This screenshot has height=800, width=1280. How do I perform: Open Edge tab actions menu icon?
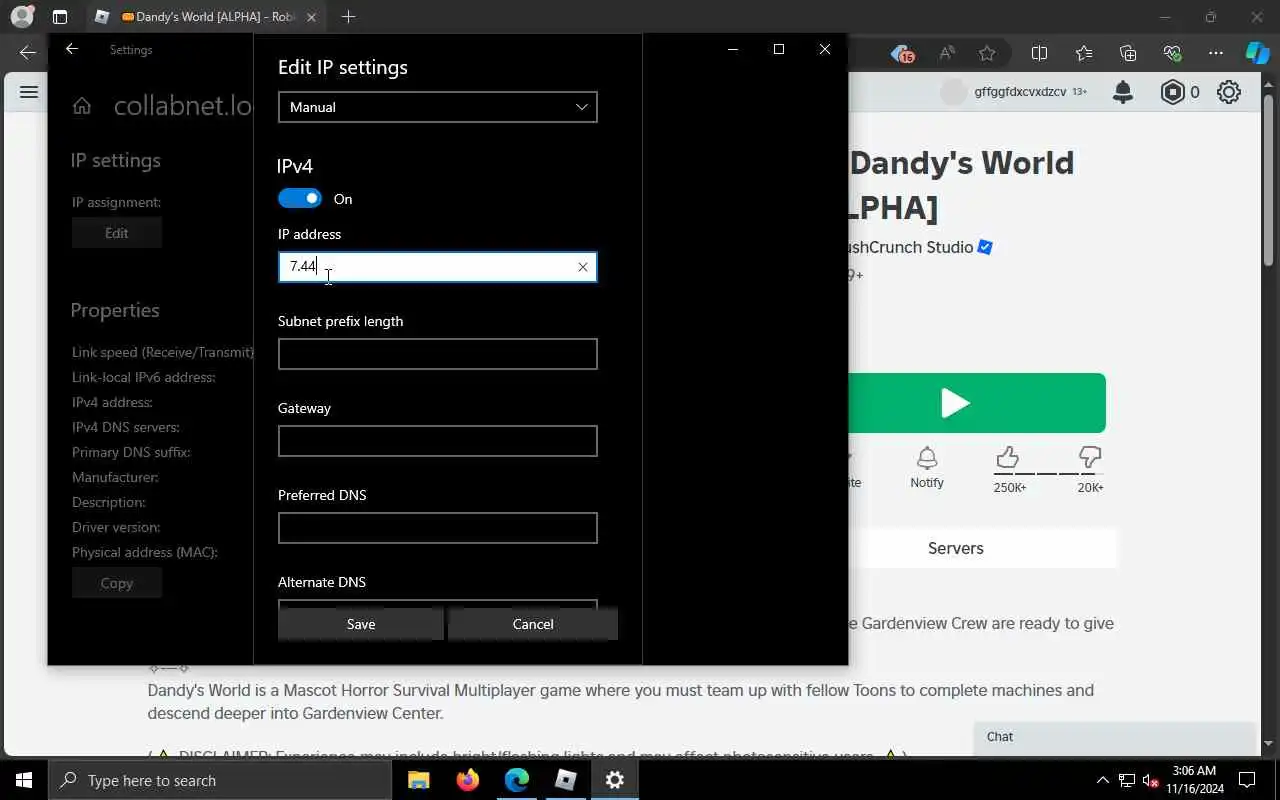[x=60, y=17]
